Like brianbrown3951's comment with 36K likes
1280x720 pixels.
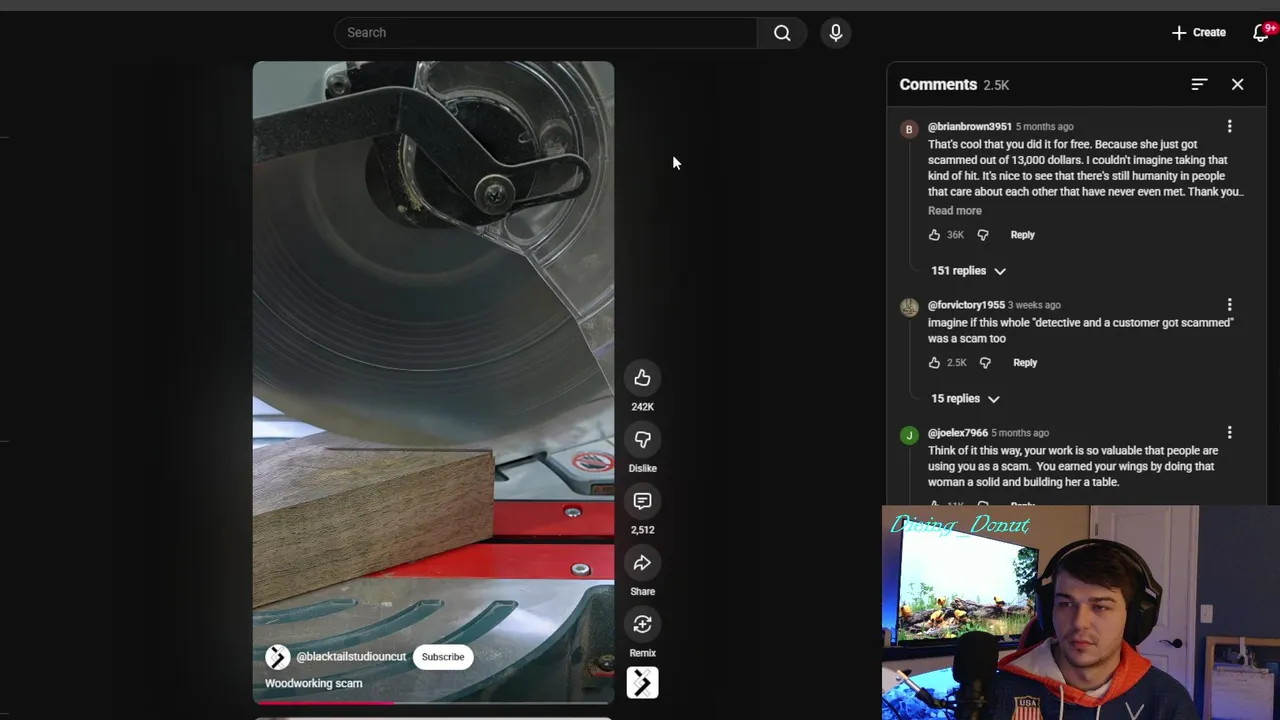point(934,235)
